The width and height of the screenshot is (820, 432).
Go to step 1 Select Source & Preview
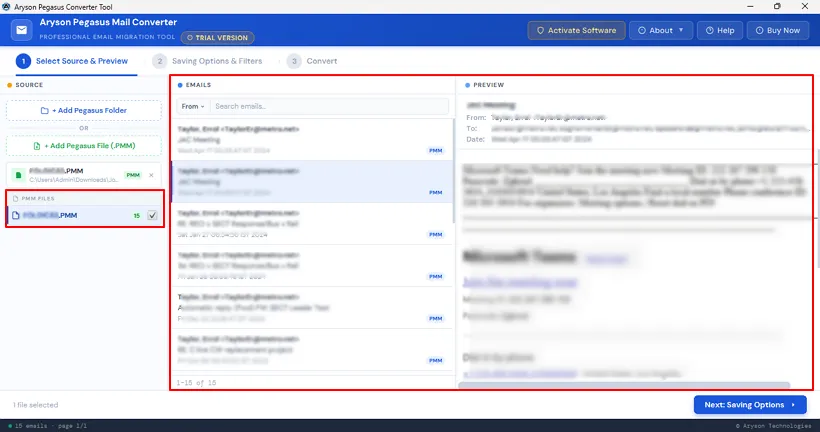click(72, 61)
